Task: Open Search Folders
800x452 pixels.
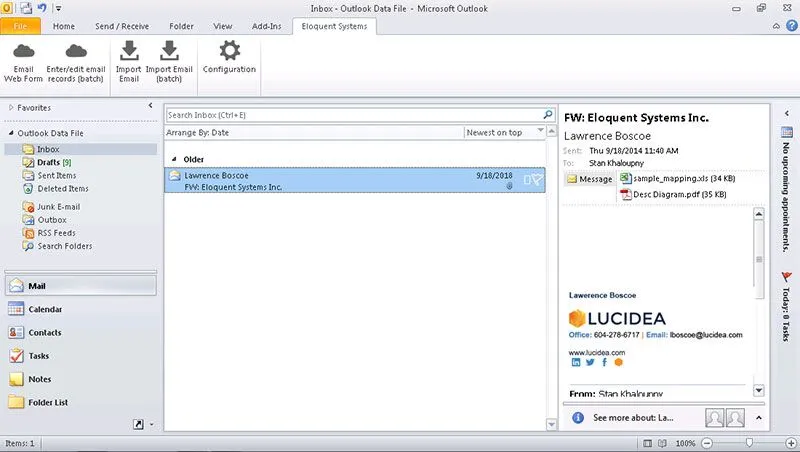Action: pos(58,246)
